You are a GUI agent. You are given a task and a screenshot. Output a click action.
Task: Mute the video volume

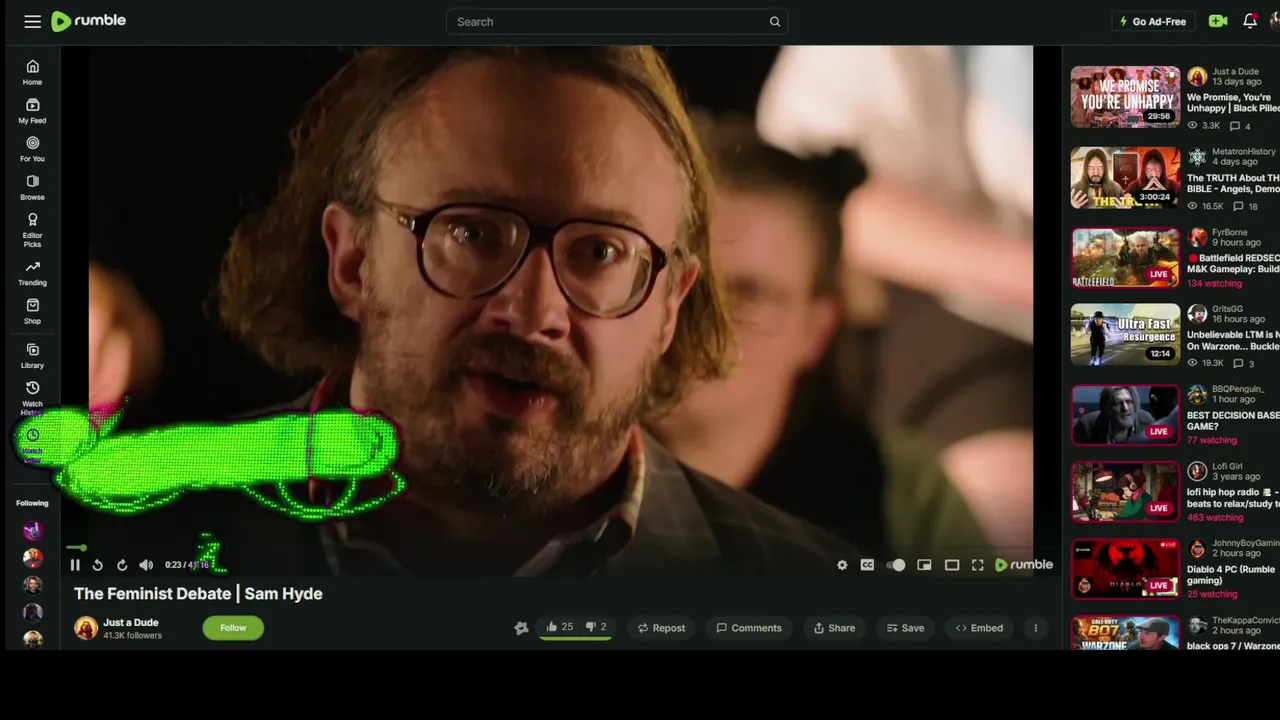click(146, 565)
